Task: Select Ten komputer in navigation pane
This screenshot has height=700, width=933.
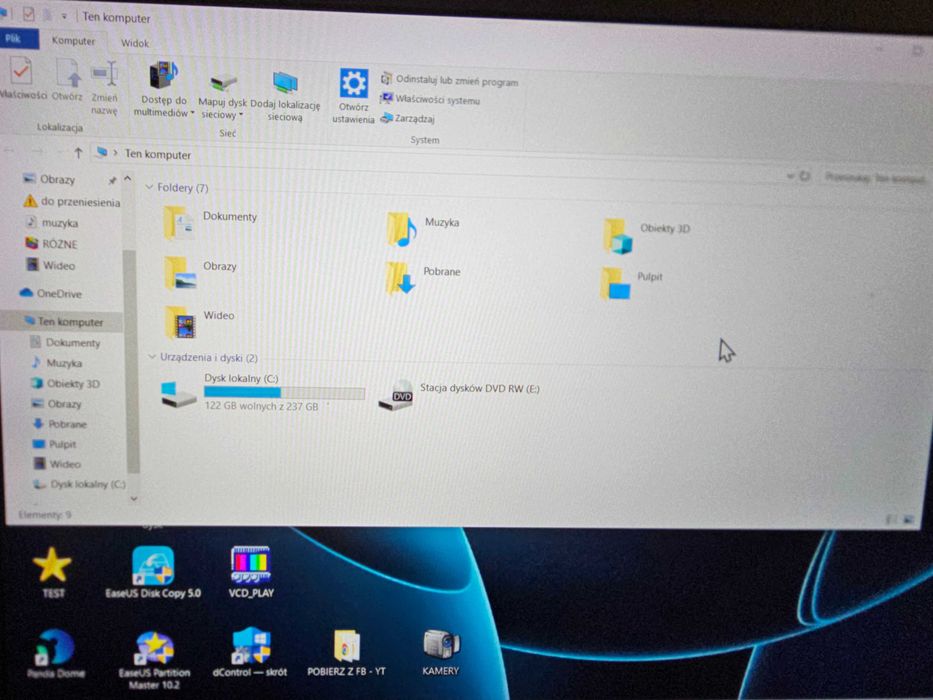Action: (70, 321)
